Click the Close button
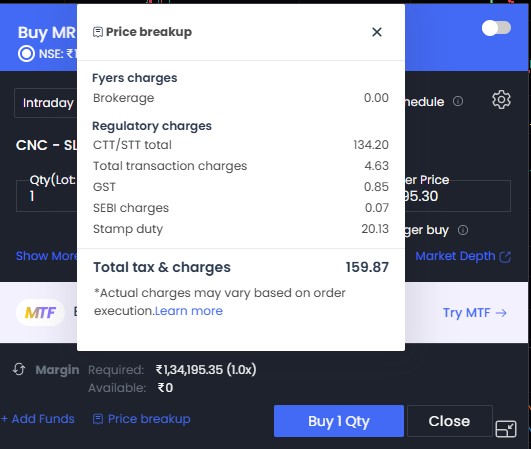The height and width of the screenshot is (449, 531). tap(449, 421)
